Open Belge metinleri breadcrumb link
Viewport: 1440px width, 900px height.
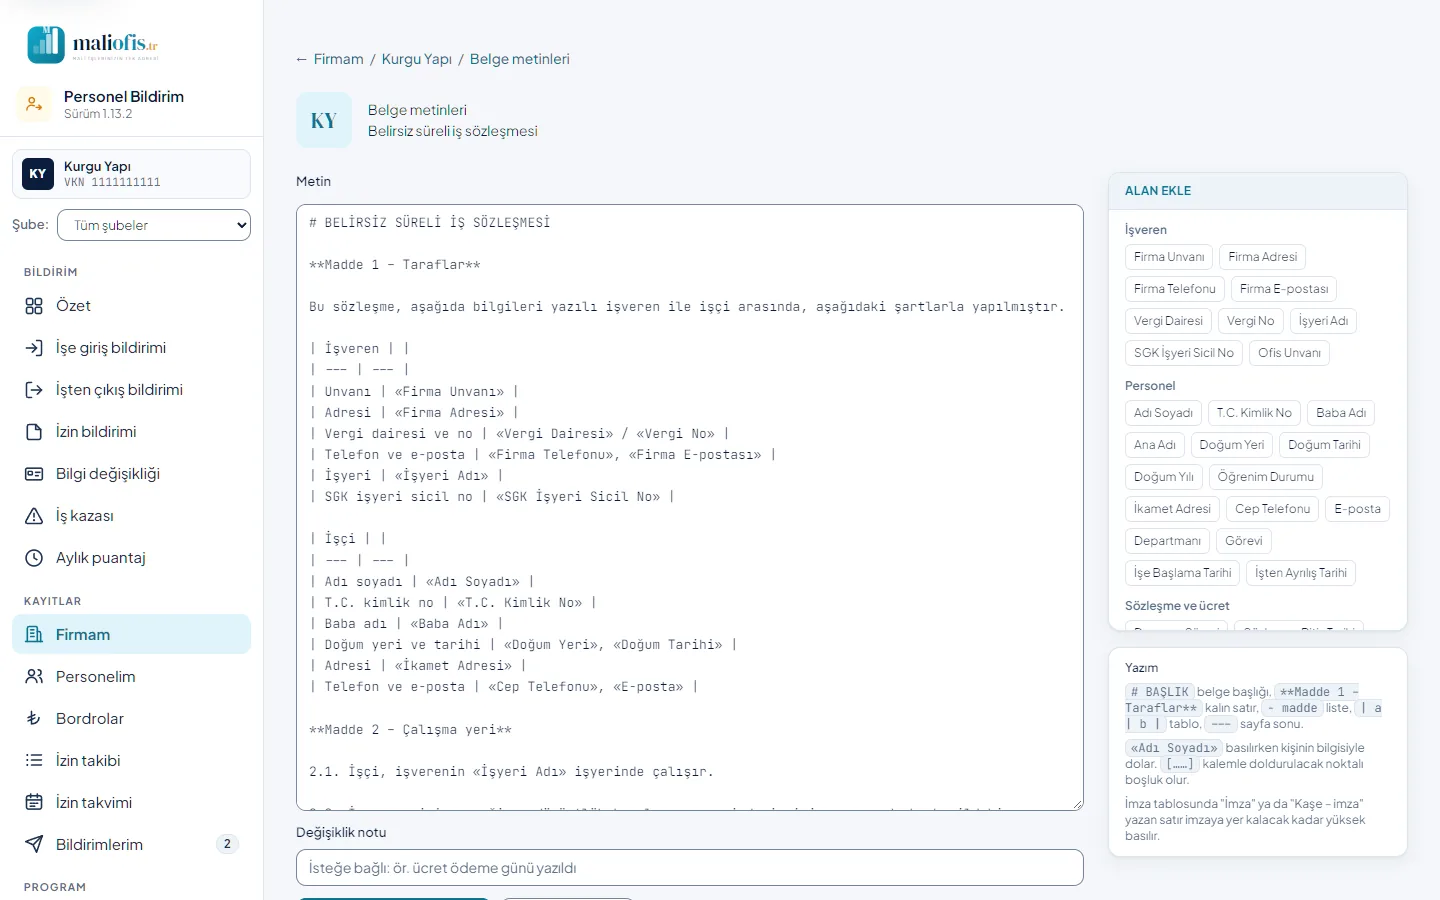[520, 59]
